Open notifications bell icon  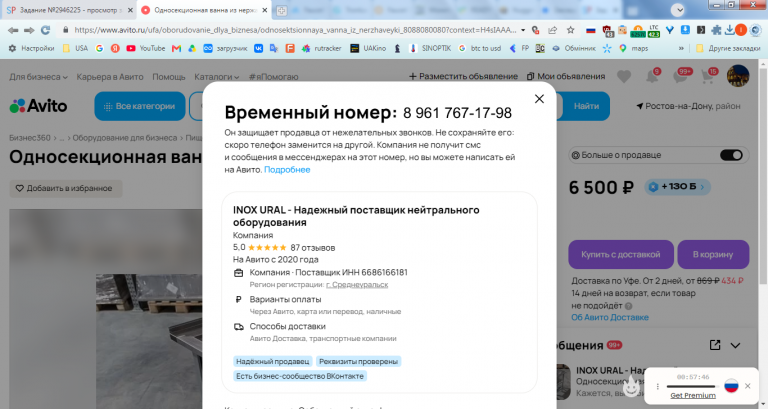652,76
